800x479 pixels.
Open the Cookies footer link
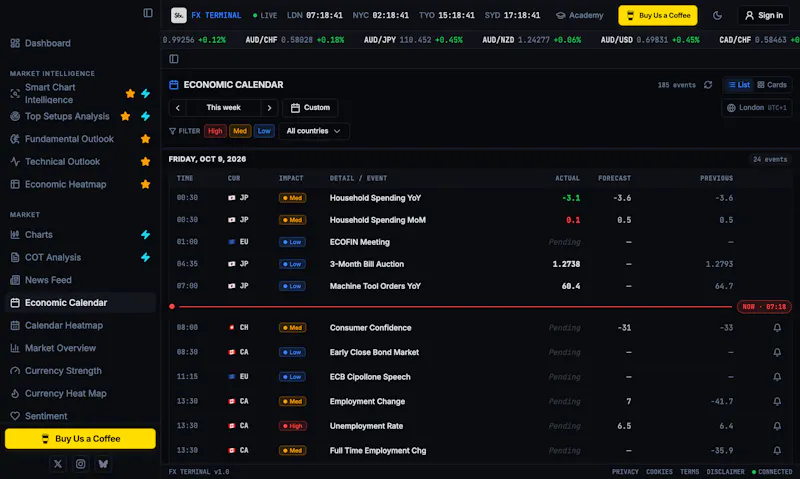(659, 472)
